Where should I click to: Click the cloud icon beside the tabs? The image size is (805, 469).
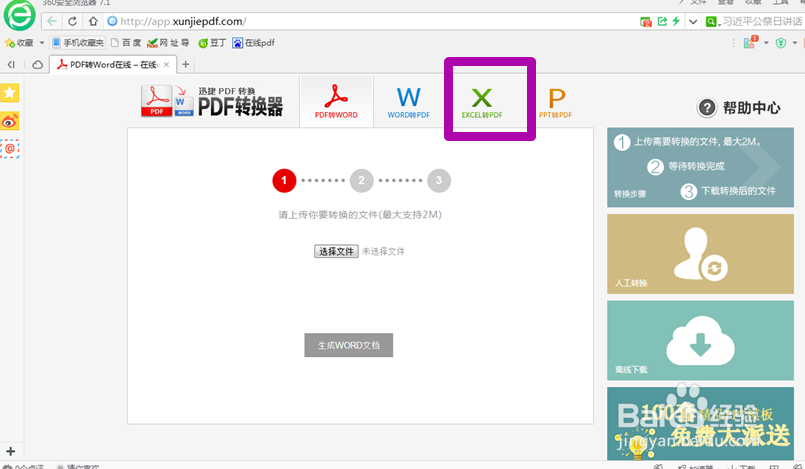coord(37,65)
